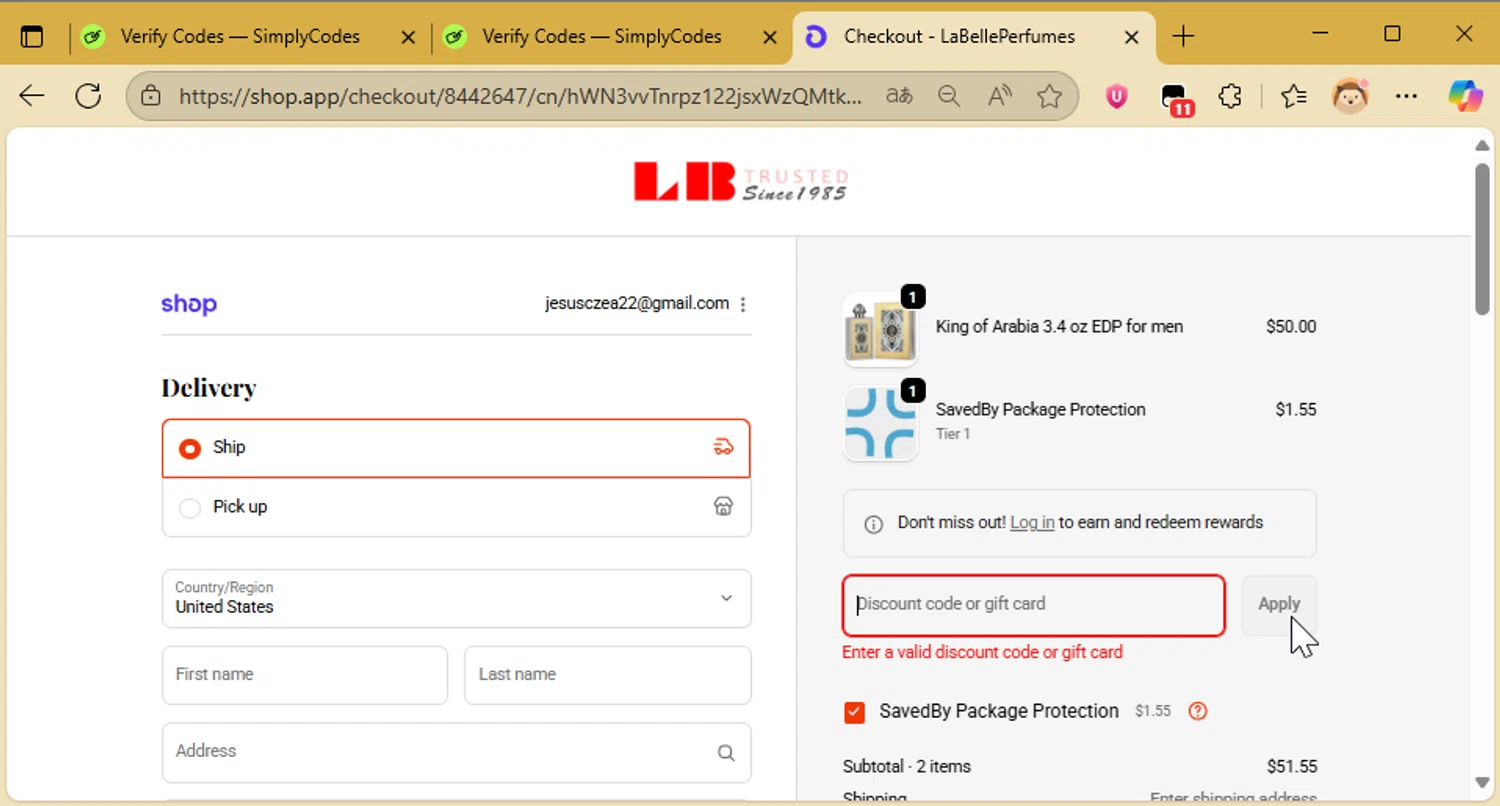Open a new browser tab

[x=1183, y=37]
